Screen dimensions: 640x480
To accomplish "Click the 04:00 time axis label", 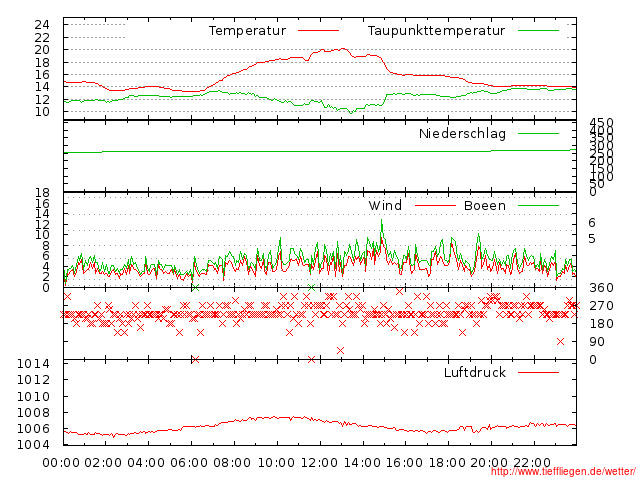I will [x=146, y=463].
